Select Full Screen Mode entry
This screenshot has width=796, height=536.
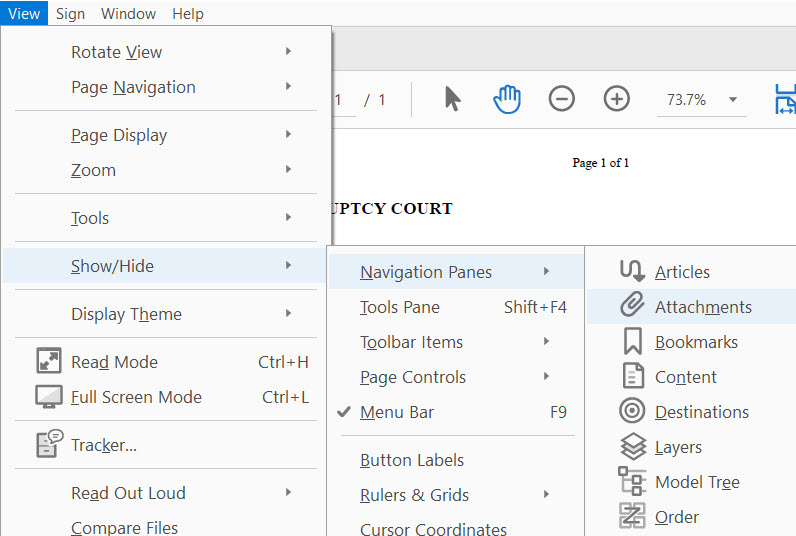point(165,397)
